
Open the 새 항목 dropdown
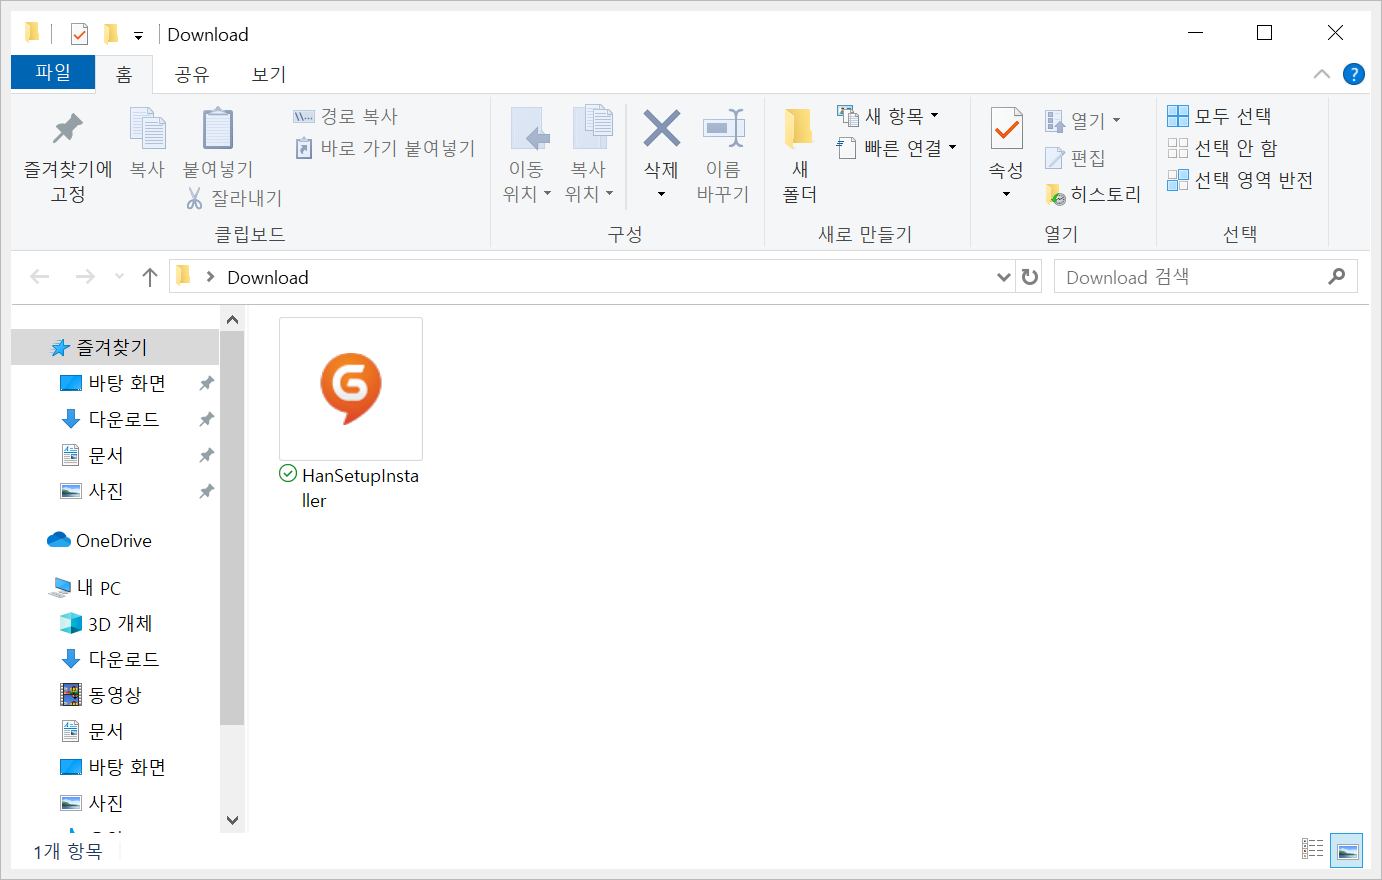coord(888,116)
